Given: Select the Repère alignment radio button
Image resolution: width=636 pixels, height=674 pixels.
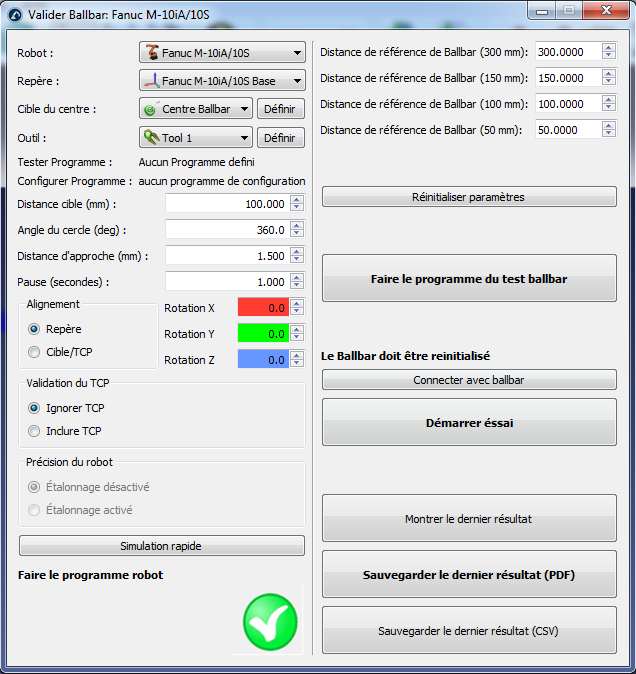Looking at the screenshot, I should tap(35, 328).
